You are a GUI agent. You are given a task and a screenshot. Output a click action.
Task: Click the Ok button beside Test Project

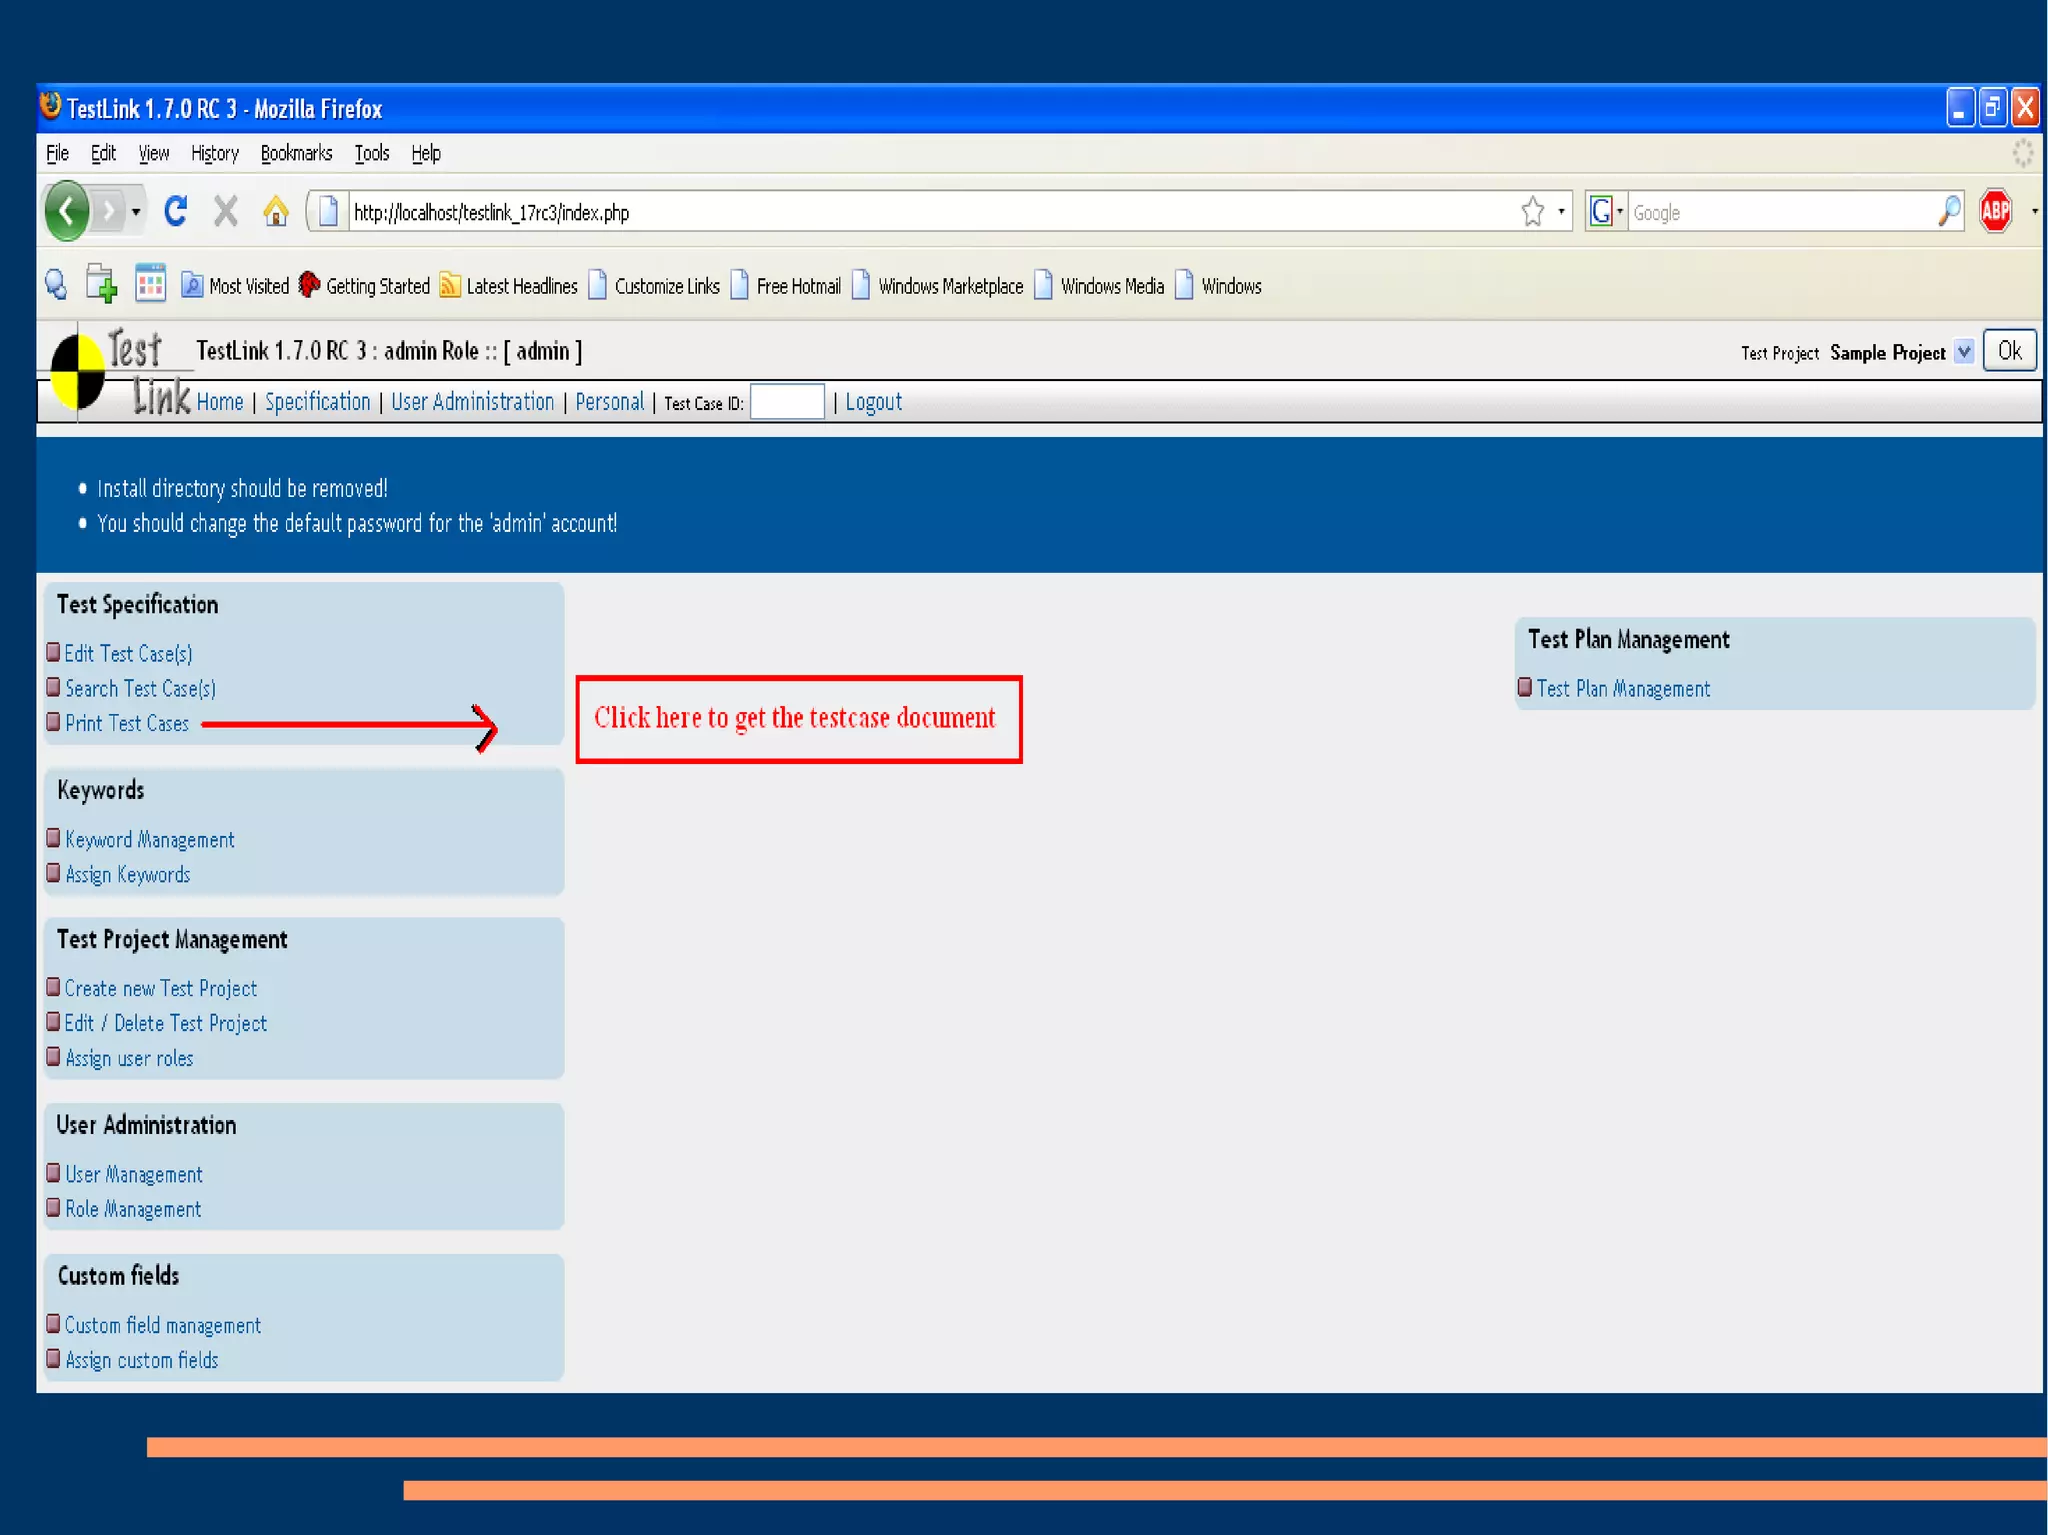pos(2009,351)
